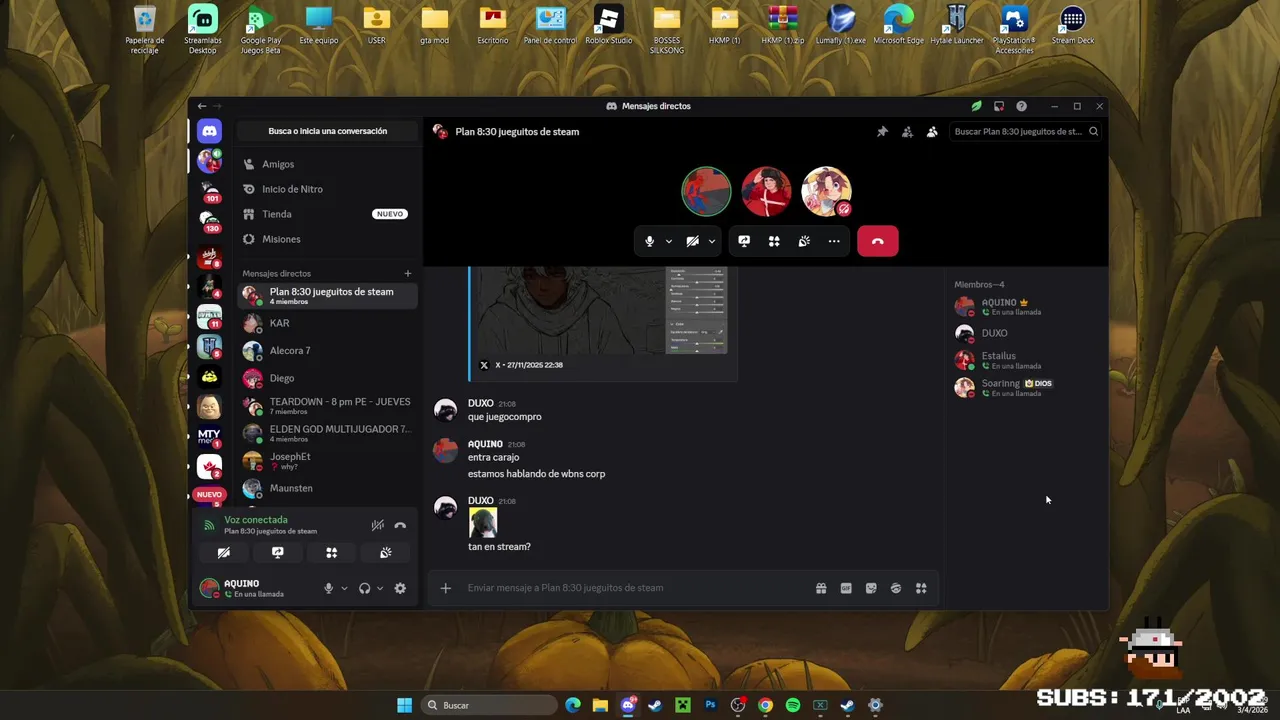Open Spotify from the Windows taskbar
Viewport: 1280px width, 720px height.
(x=793, y=705)
